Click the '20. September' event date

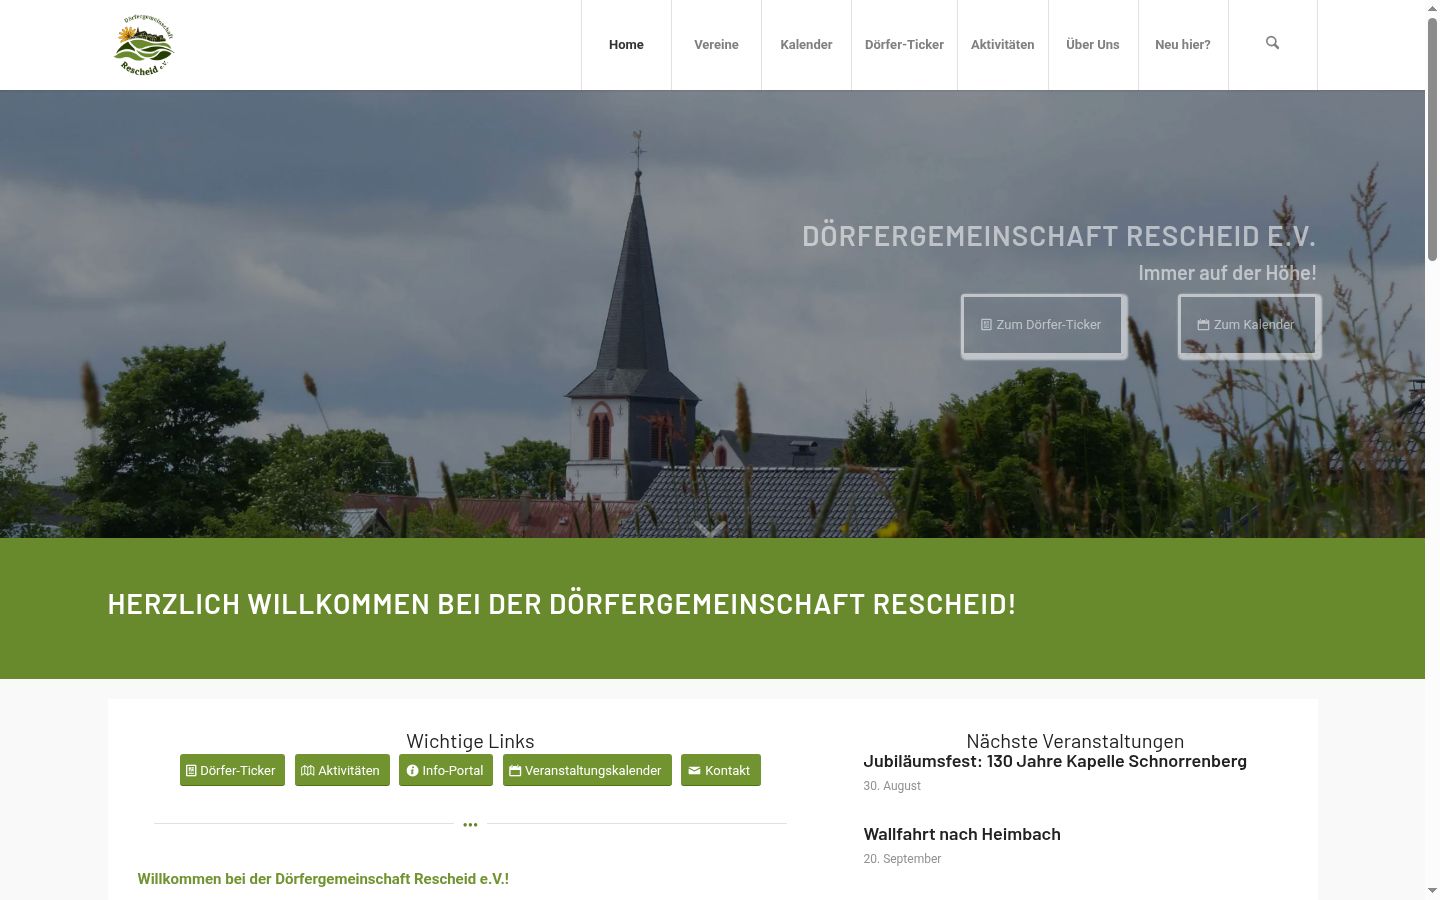902,859
